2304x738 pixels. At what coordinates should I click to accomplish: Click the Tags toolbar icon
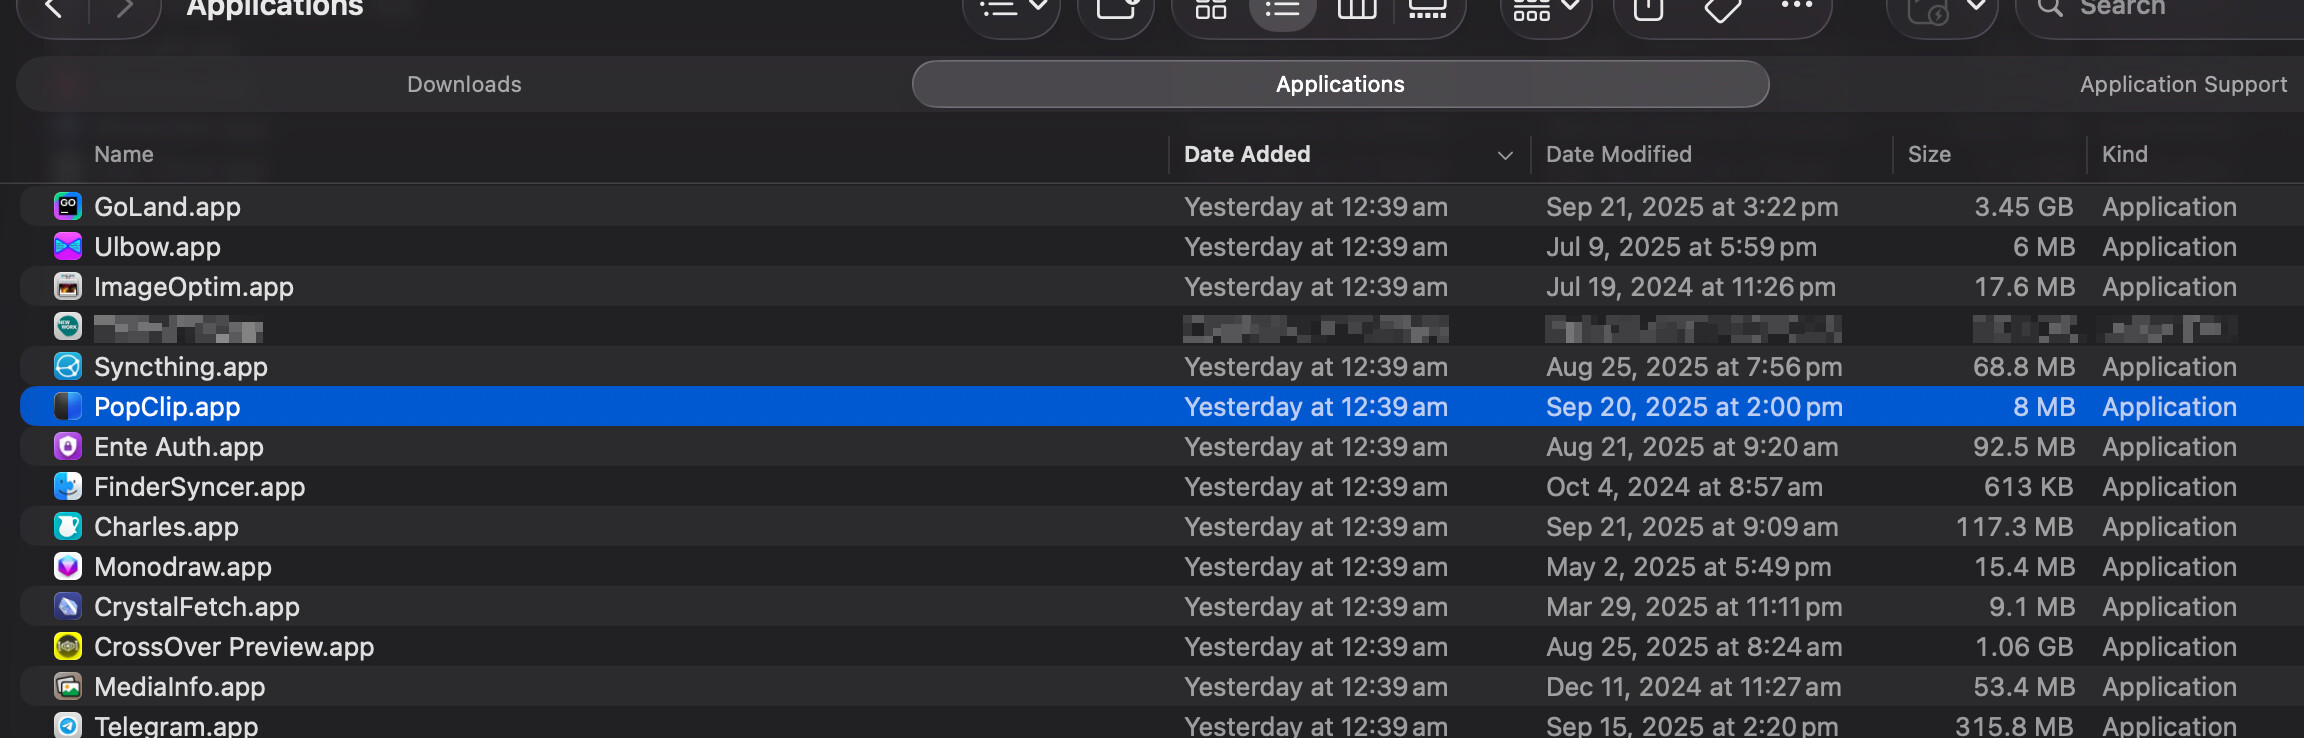click(x=1722, y=10)
